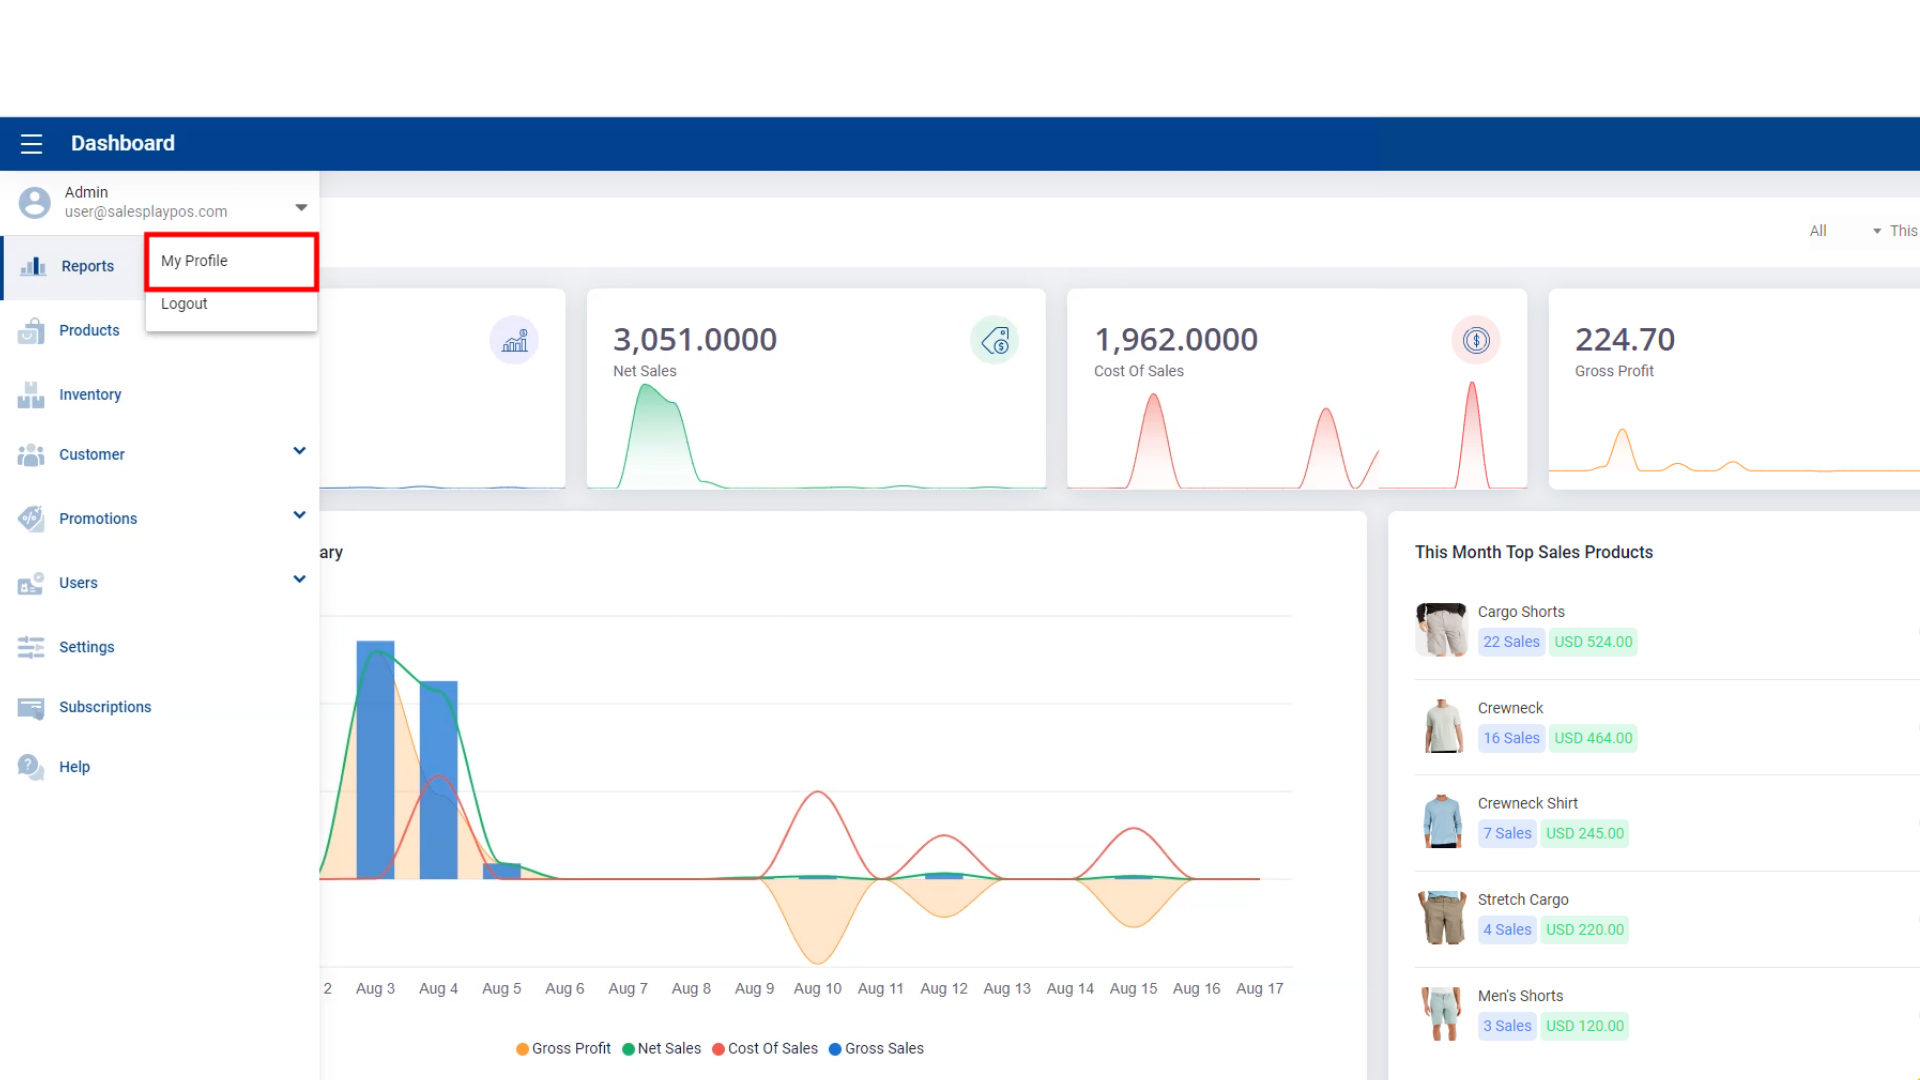Click the Cost Of Sales dollar icon
The width and height of the screenshot is (1920, 1080).
(1476, 341)
